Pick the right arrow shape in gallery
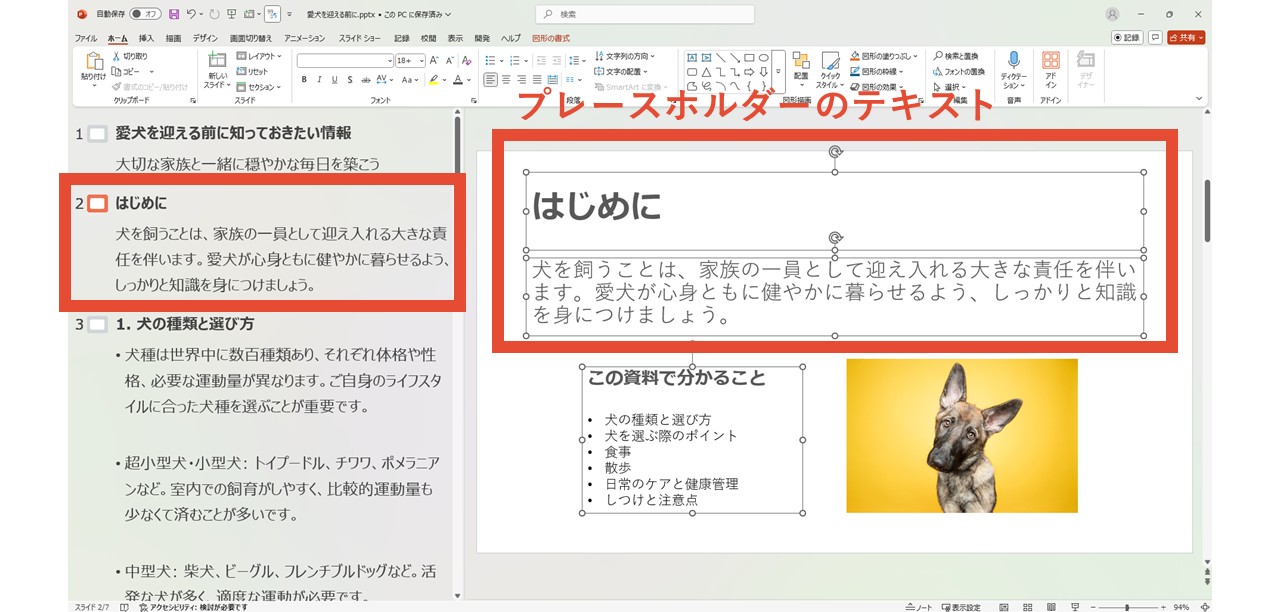The width and height of the screenshot is (1280, 612). click(749, 72)
